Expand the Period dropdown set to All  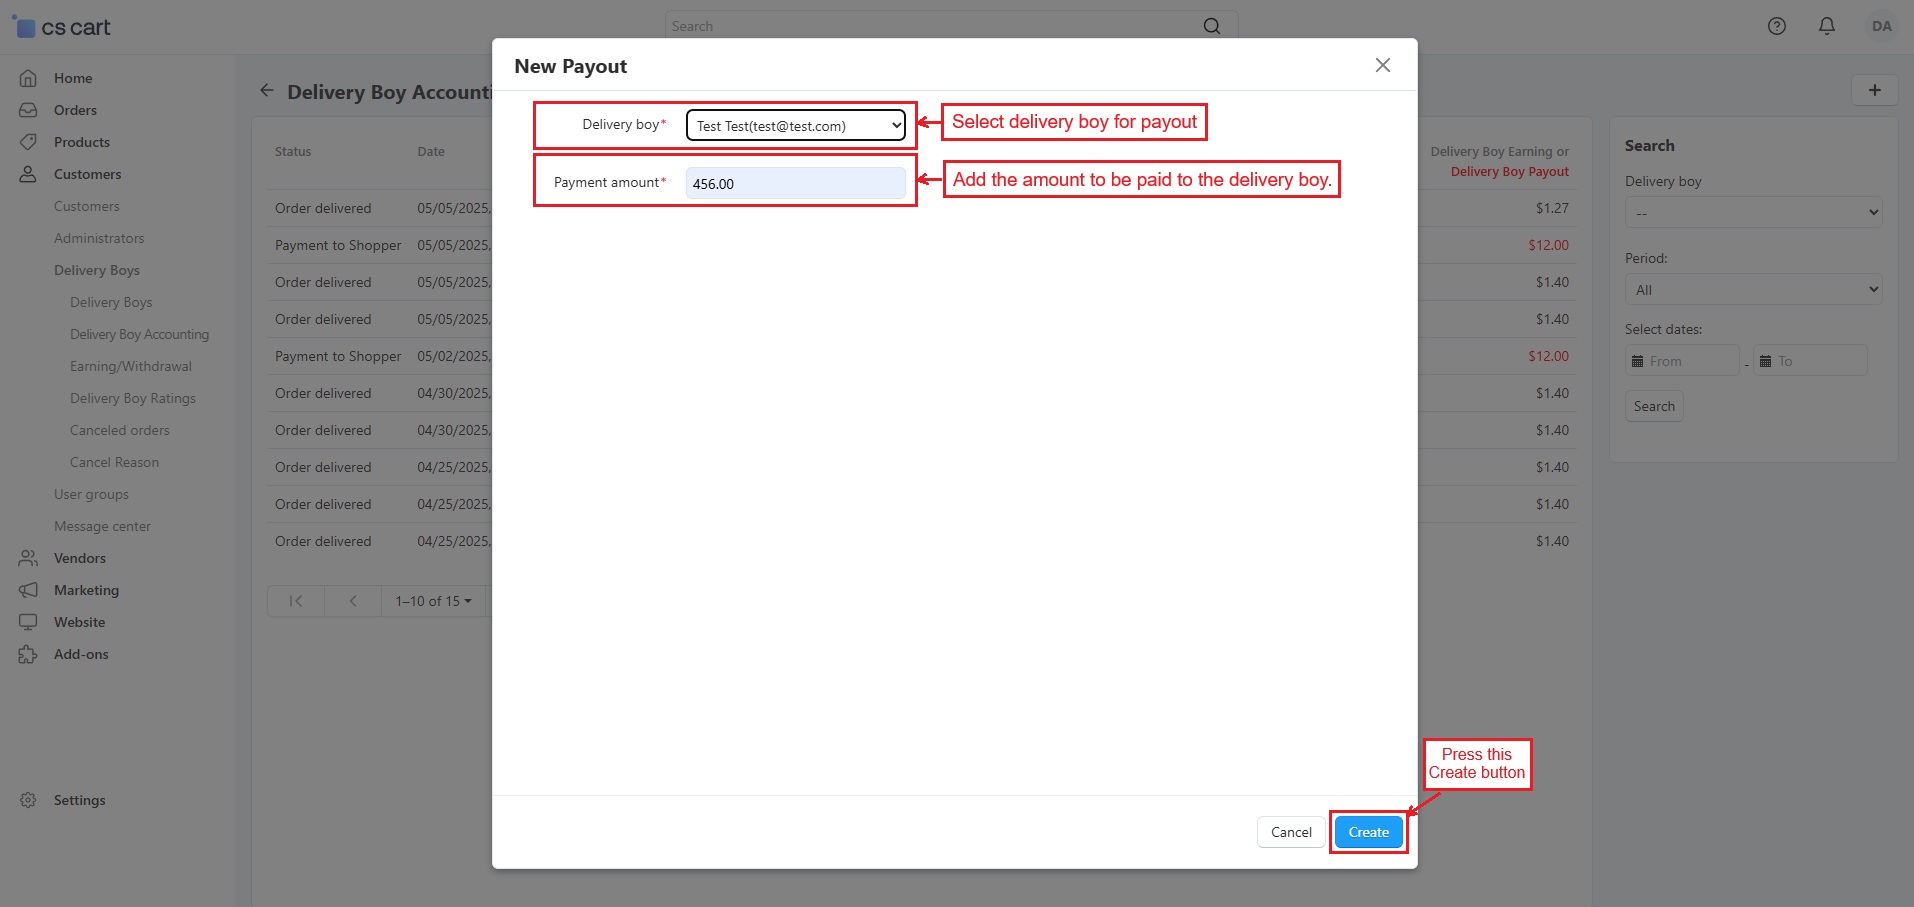pos(1753,290)
